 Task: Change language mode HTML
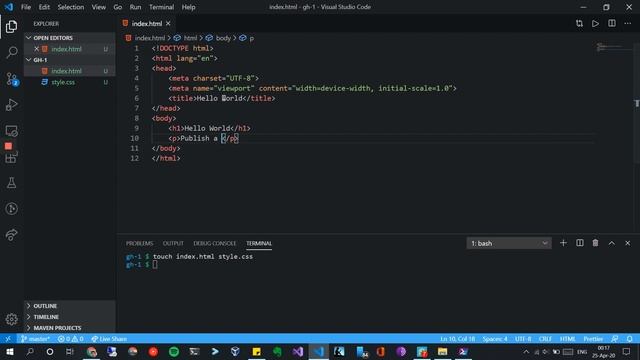click(567, 339)
